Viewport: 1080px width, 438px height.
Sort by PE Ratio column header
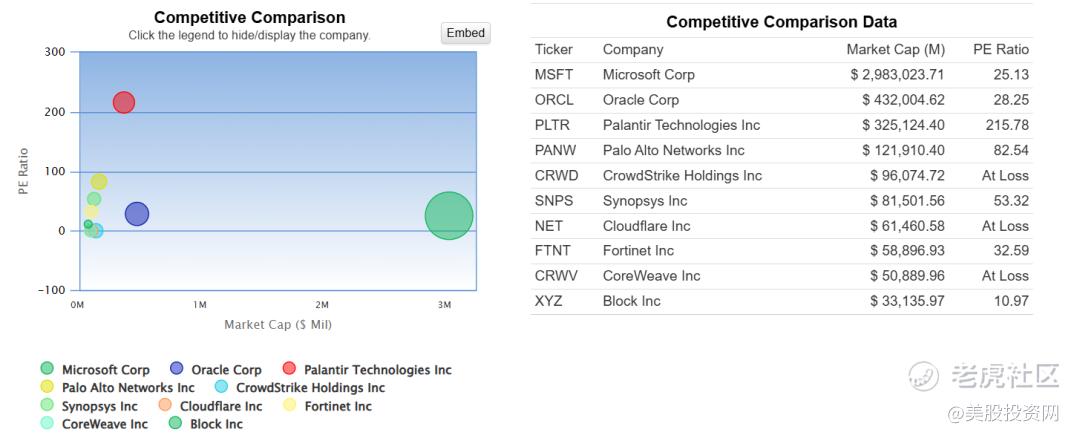(1000, 49)
